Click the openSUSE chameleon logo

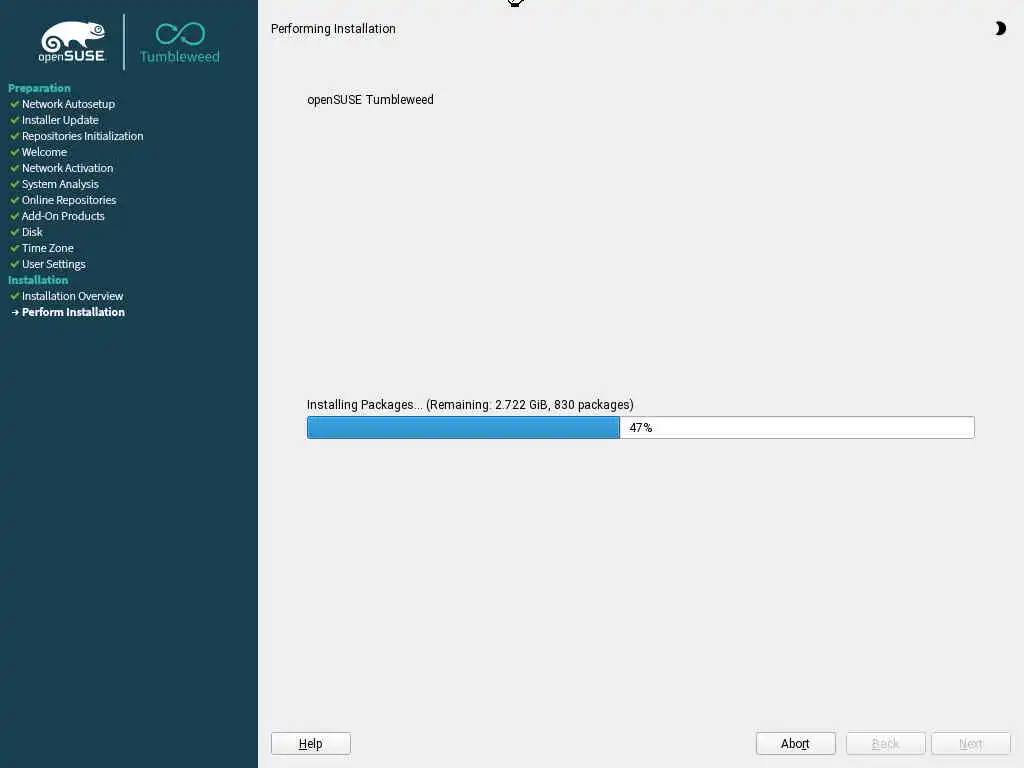coord(72,42)
